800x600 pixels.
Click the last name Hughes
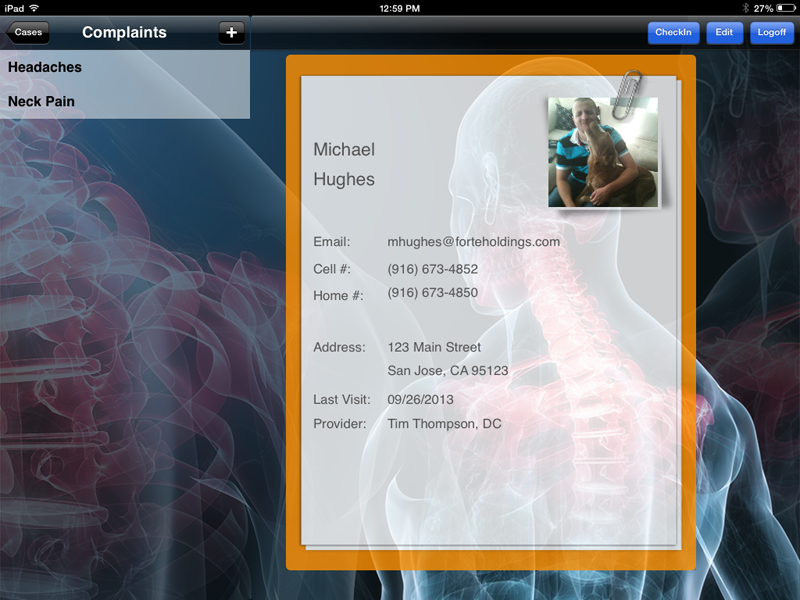click(x=344, y=180)
